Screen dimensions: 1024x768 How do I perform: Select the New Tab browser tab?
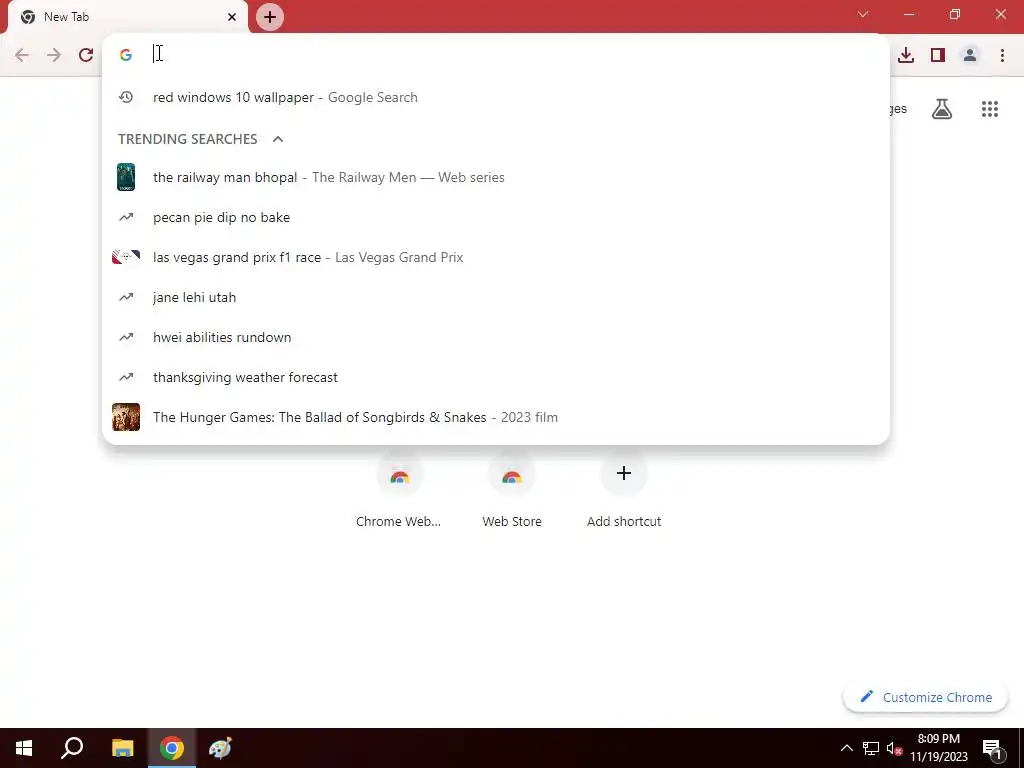(x=128, y=17)
